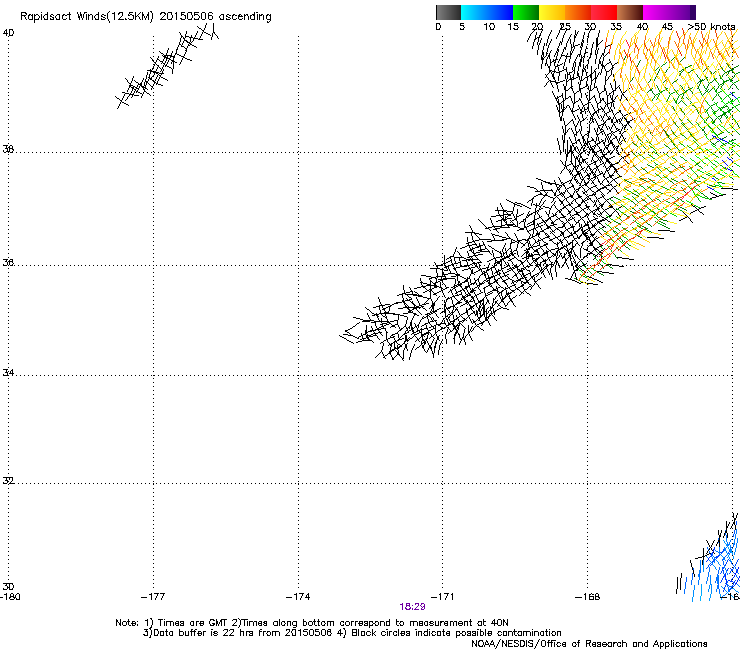Click the small black wind barb cluster near -177, 39
This screenshot has height=650, width=740.
coord(168,65)
